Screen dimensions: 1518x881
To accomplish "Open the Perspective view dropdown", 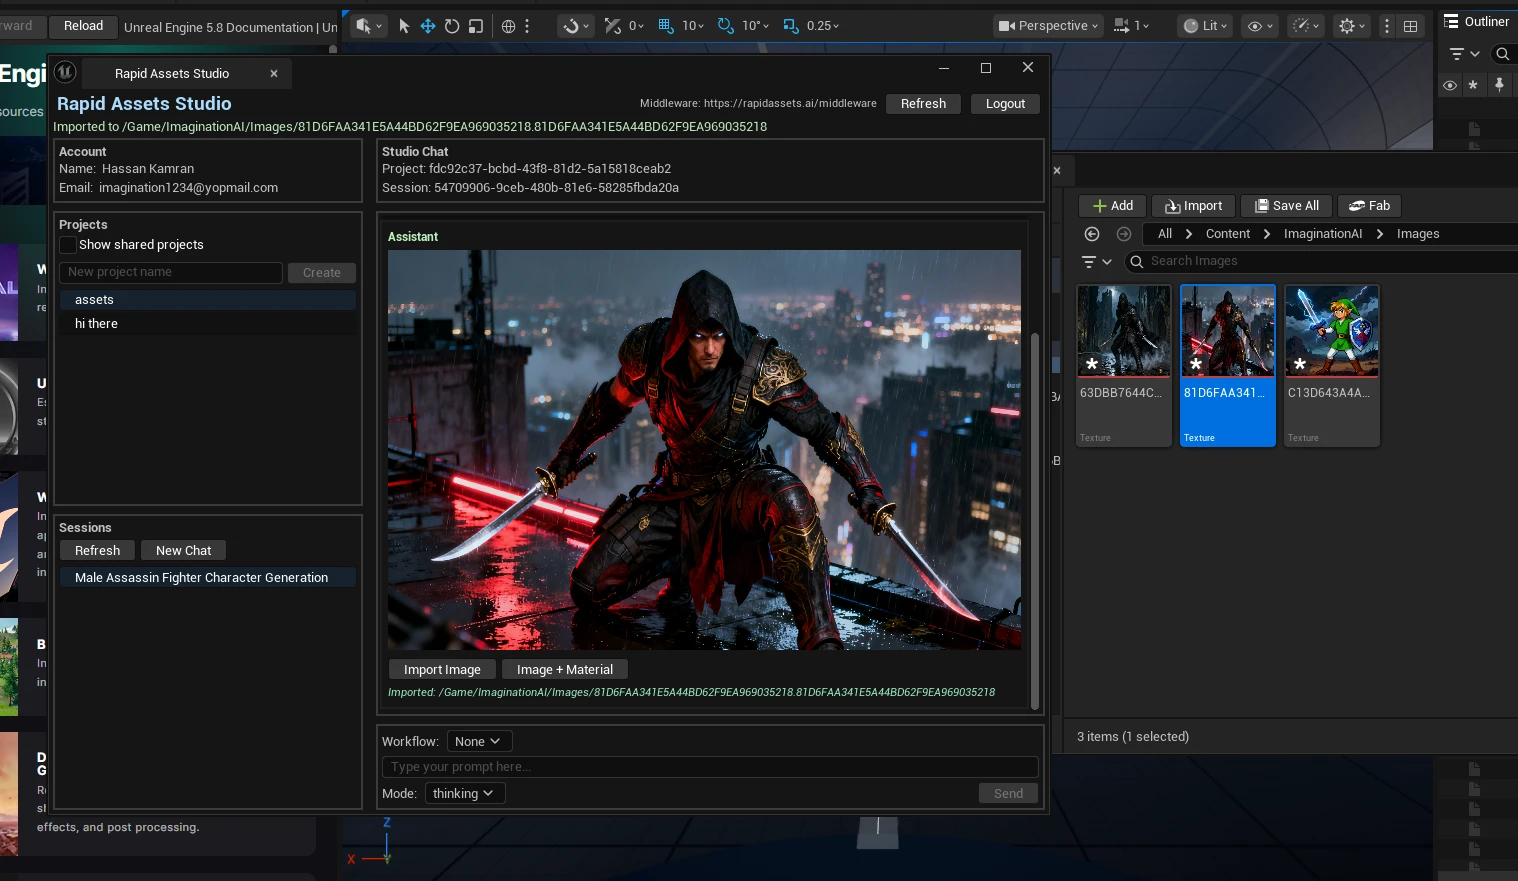I will 1048,26.
